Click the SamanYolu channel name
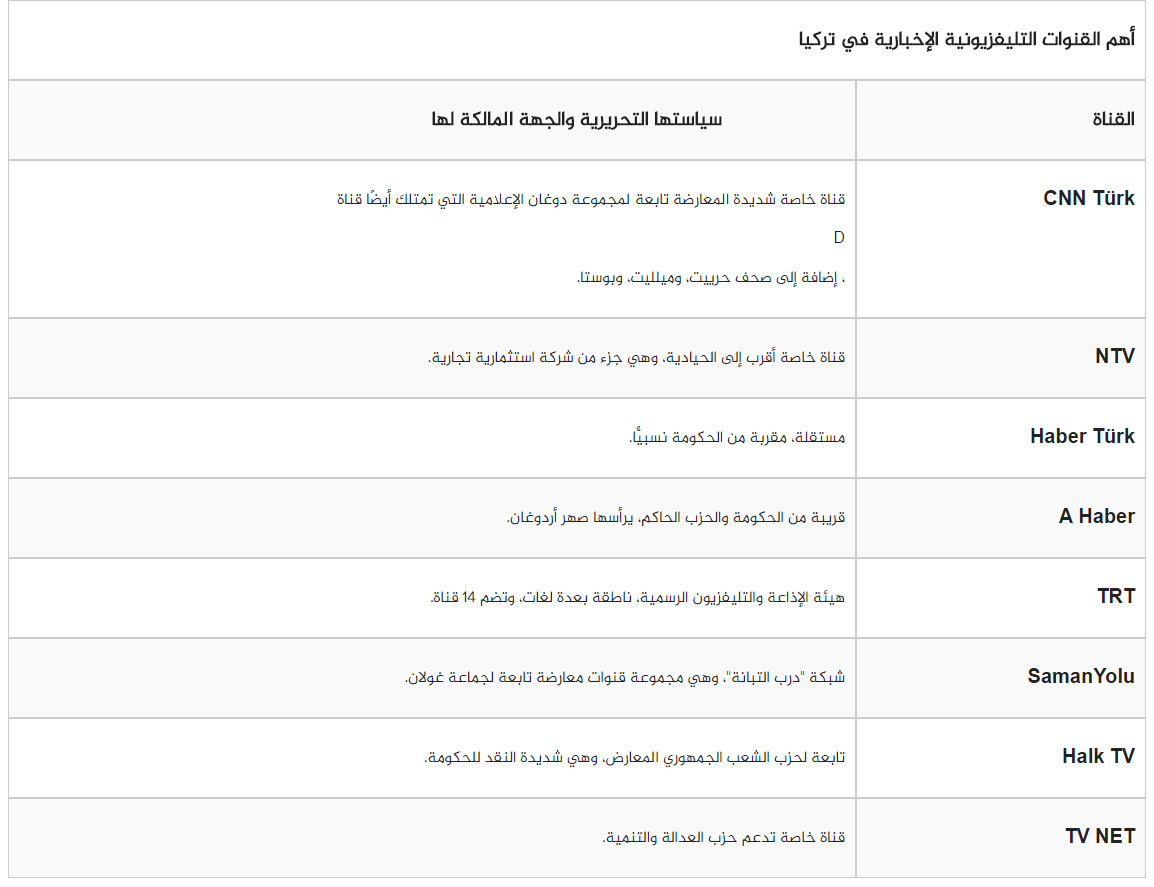Screen dimensions: 1154x887 pos(1081,676)
